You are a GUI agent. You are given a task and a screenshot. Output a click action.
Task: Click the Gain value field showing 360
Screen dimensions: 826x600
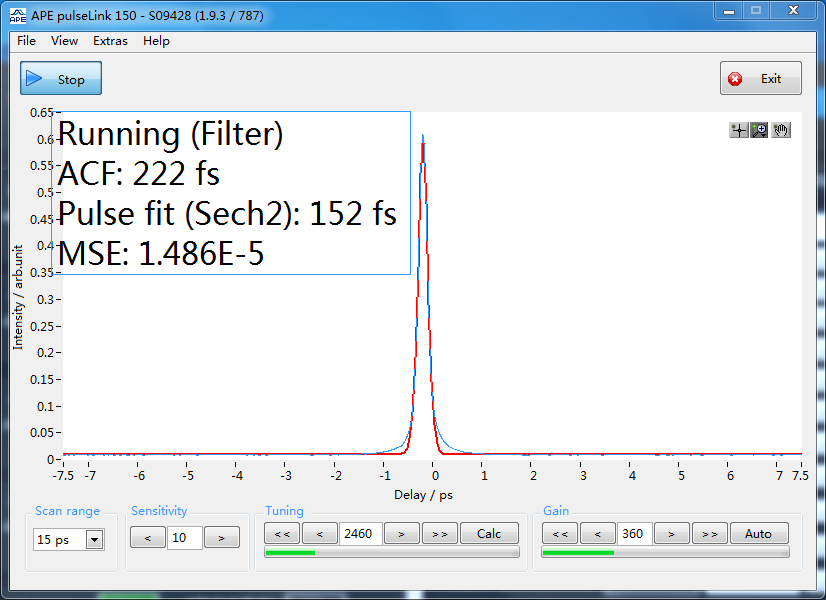point(635,534)
